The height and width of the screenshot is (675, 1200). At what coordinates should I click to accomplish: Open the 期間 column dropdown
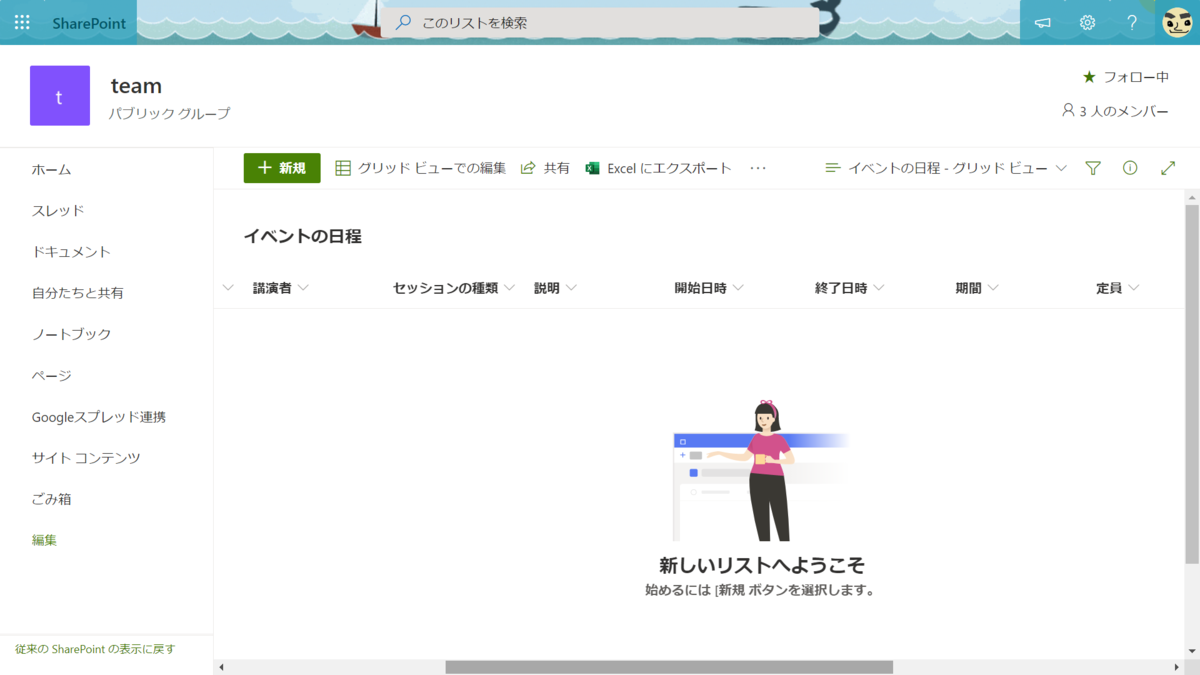[977, 288]
